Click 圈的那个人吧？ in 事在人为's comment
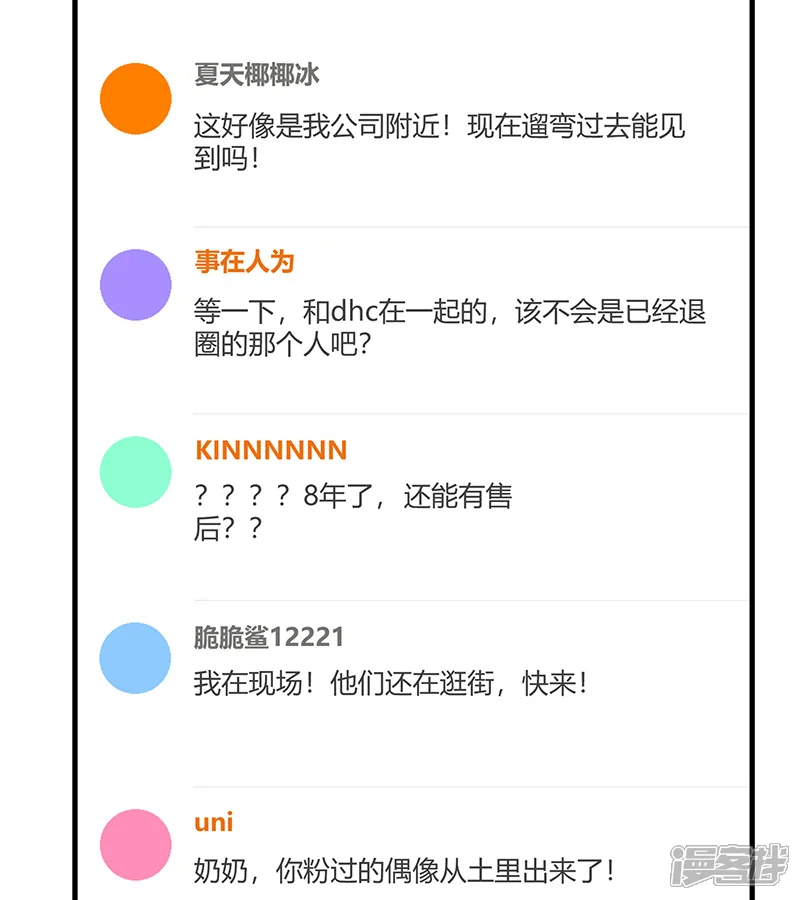Viewport: 800px width, 900px height. tap(283, 345)
